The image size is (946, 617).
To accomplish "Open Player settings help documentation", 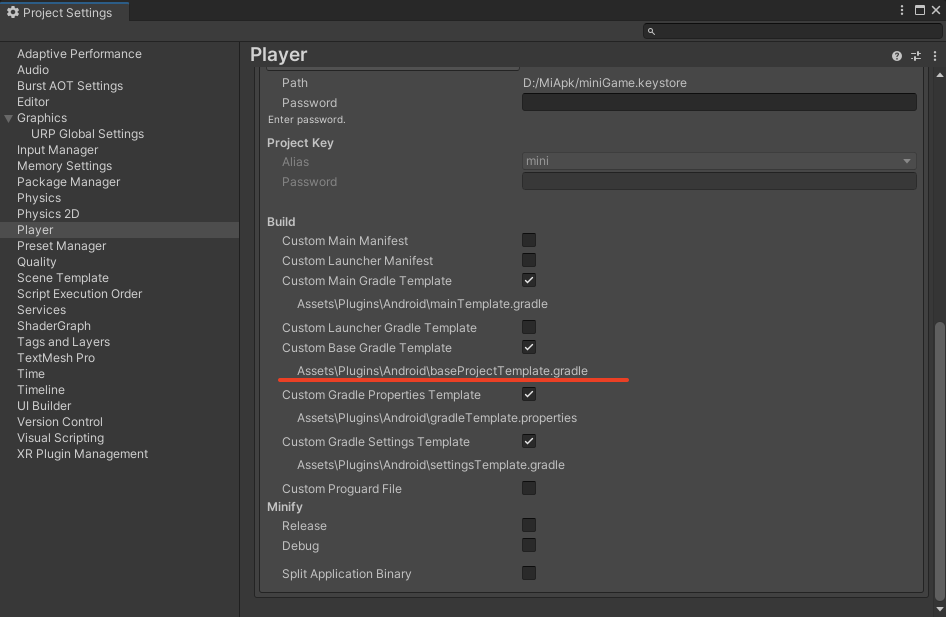I will [x=896, y=56].
